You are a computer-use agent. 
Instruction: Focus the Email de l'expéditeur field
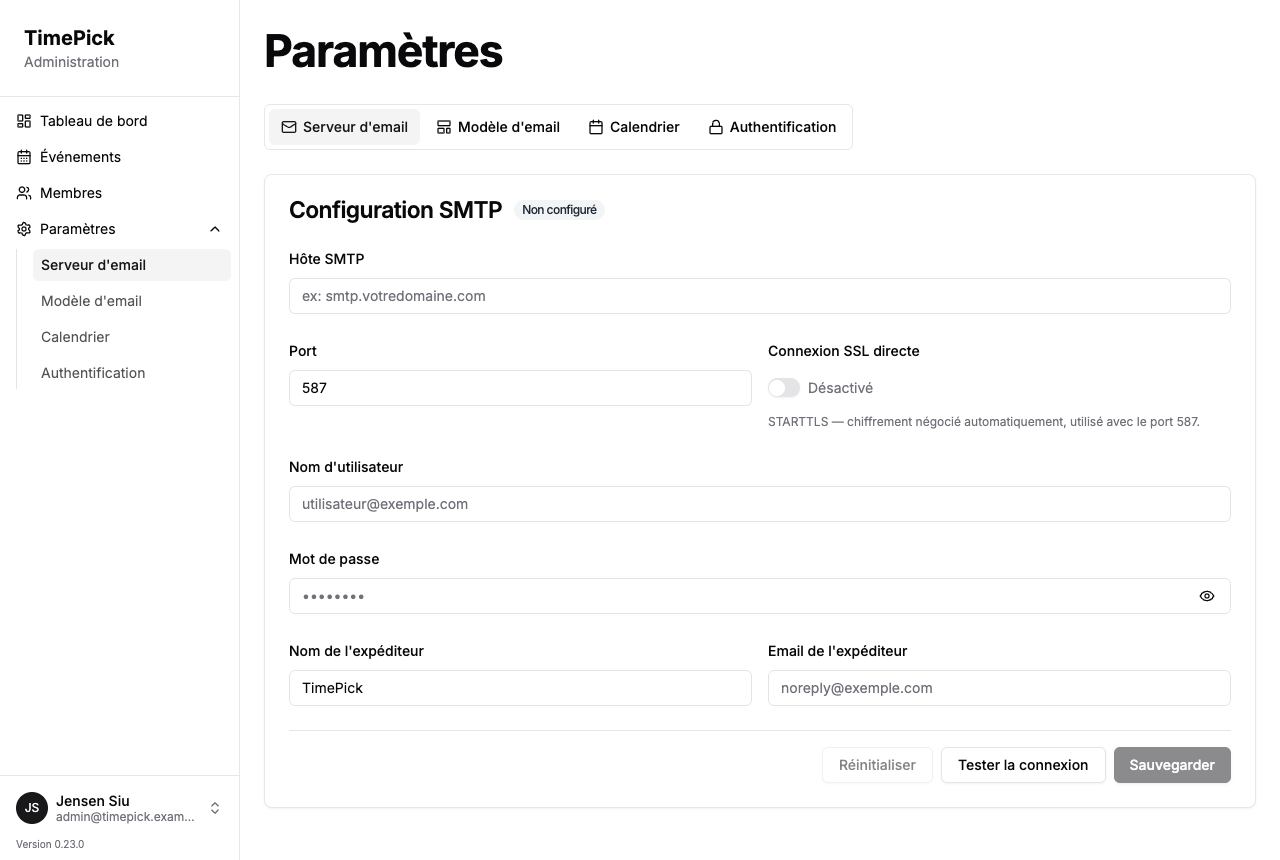pos(999,688)
